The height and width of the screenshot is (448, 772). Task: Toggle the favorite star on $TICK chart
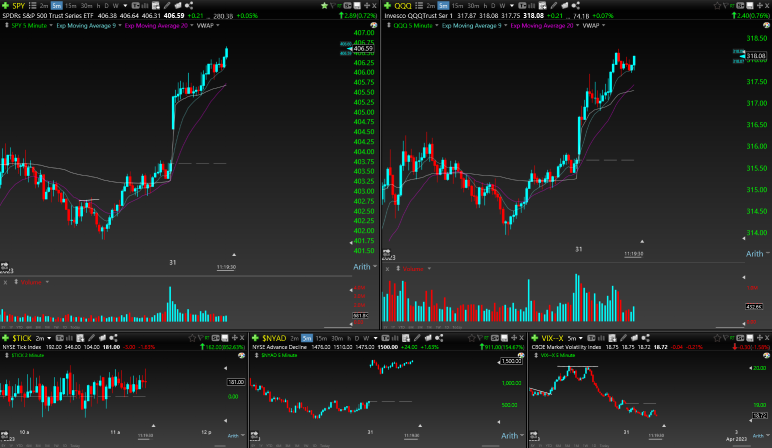click(x=192, y=338)
